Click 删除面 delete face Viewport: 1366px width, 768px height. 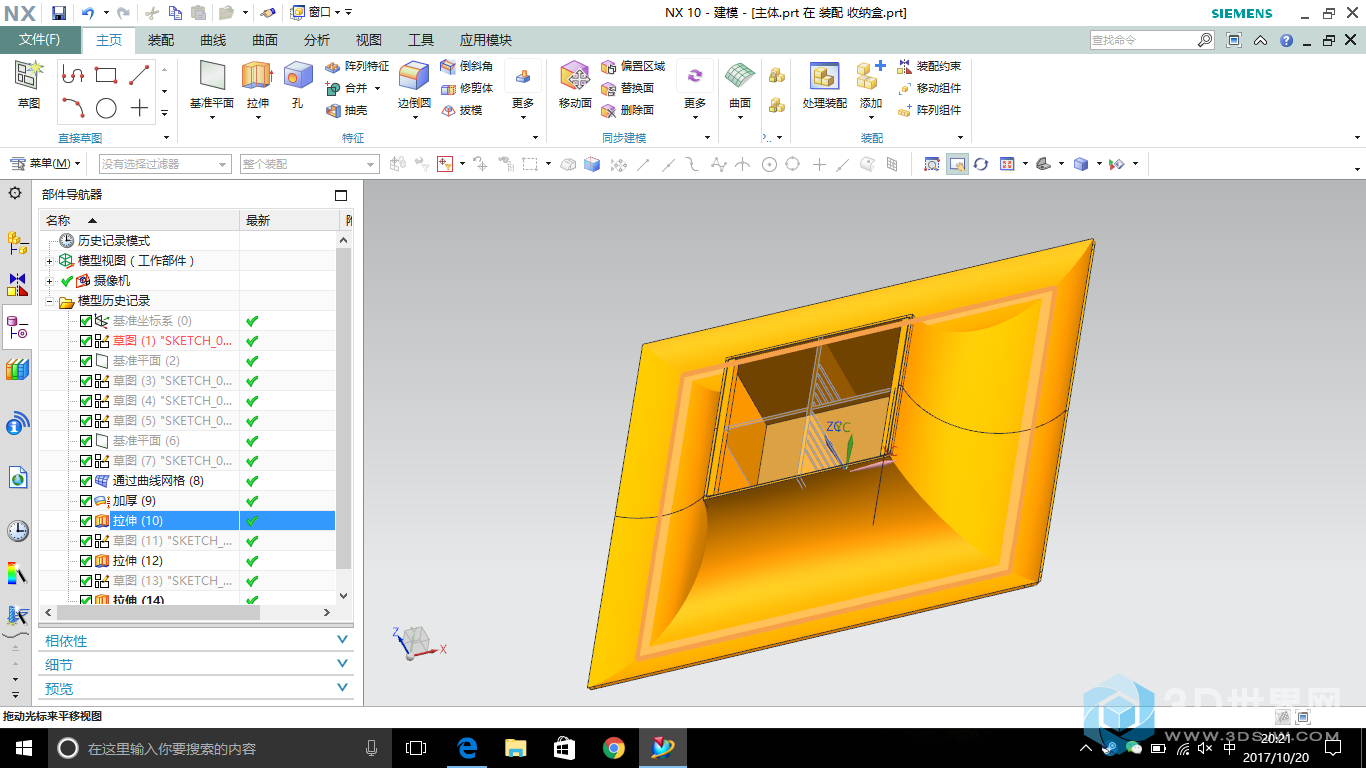627,110
